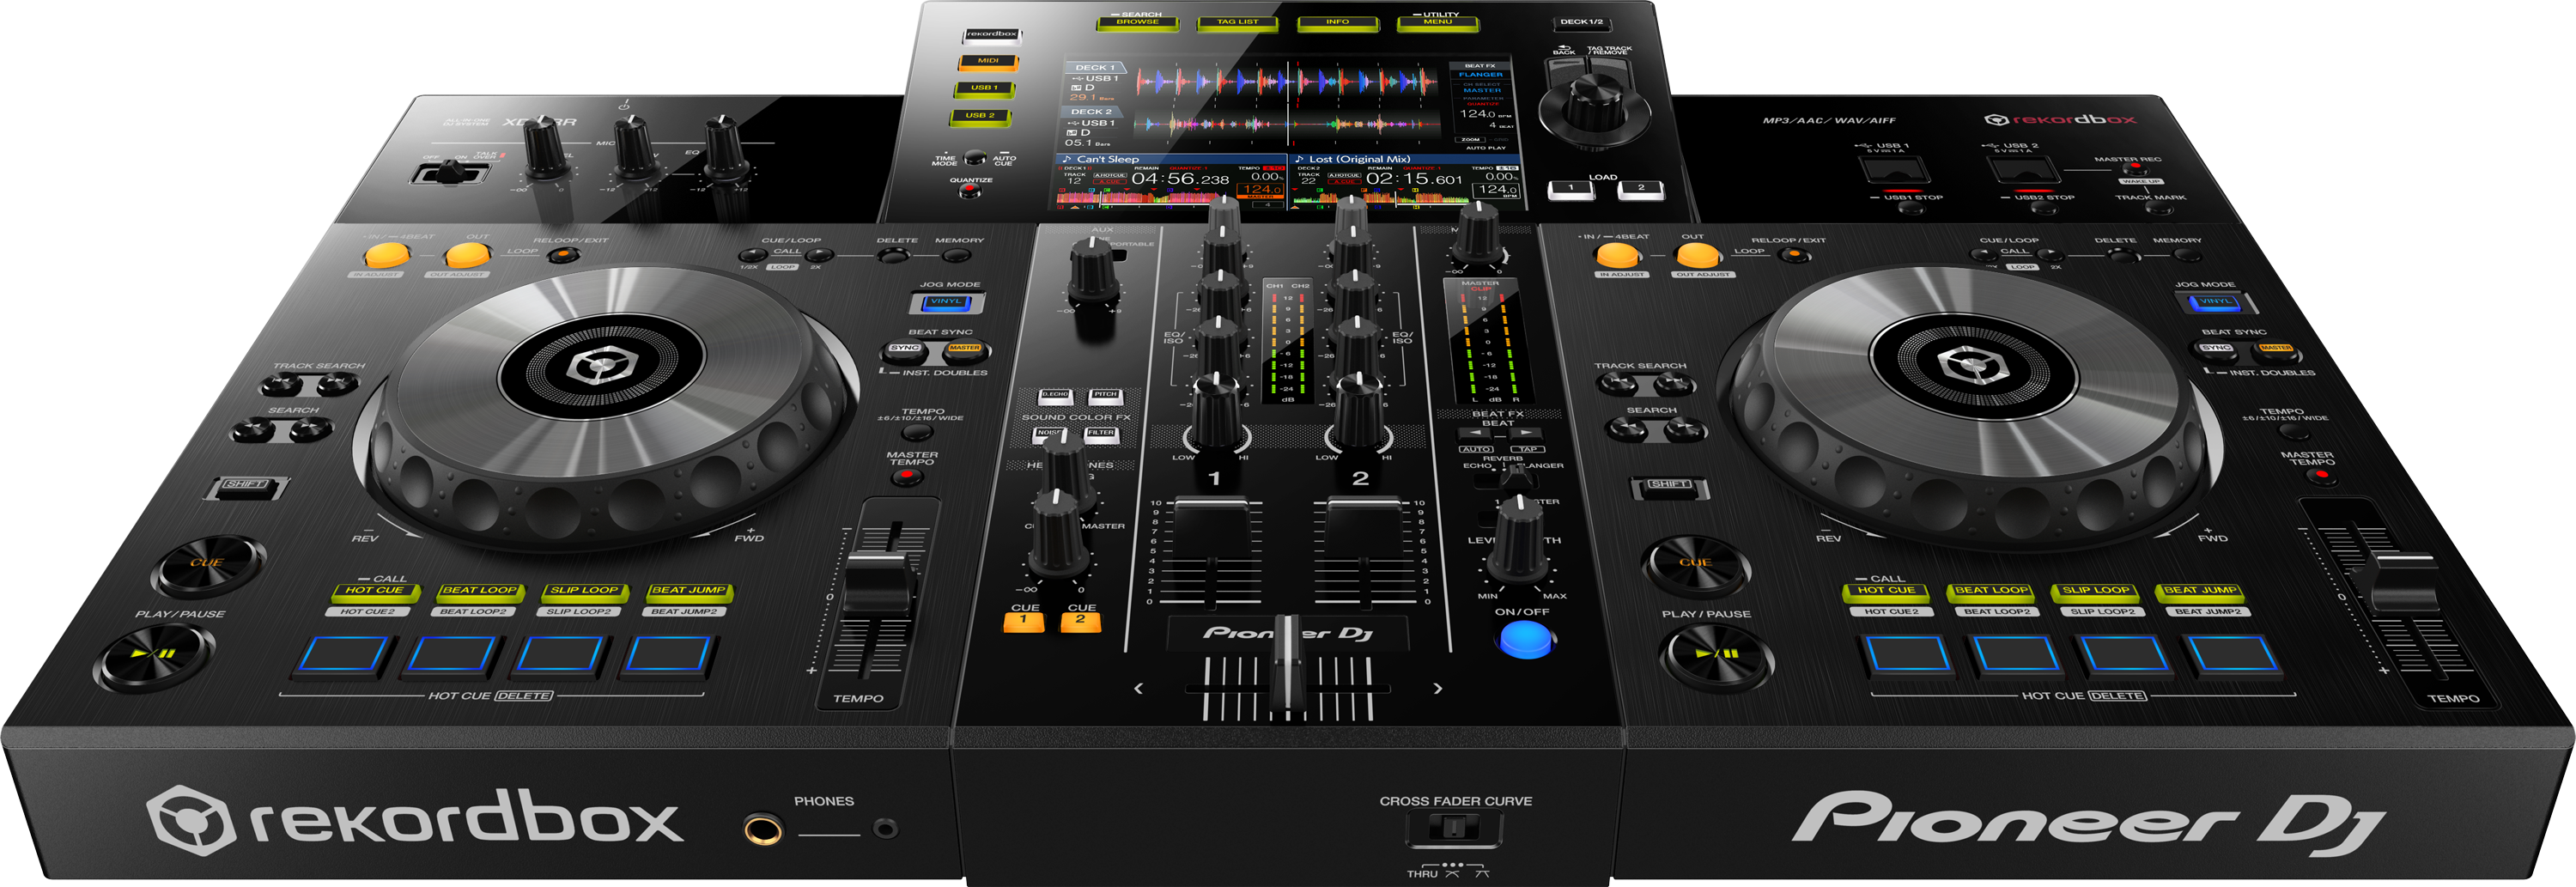Trigger the first performance pad on left deck
Image resolution: width=2576 pixels, height=887 pixels.
click(x=343, y=656)
